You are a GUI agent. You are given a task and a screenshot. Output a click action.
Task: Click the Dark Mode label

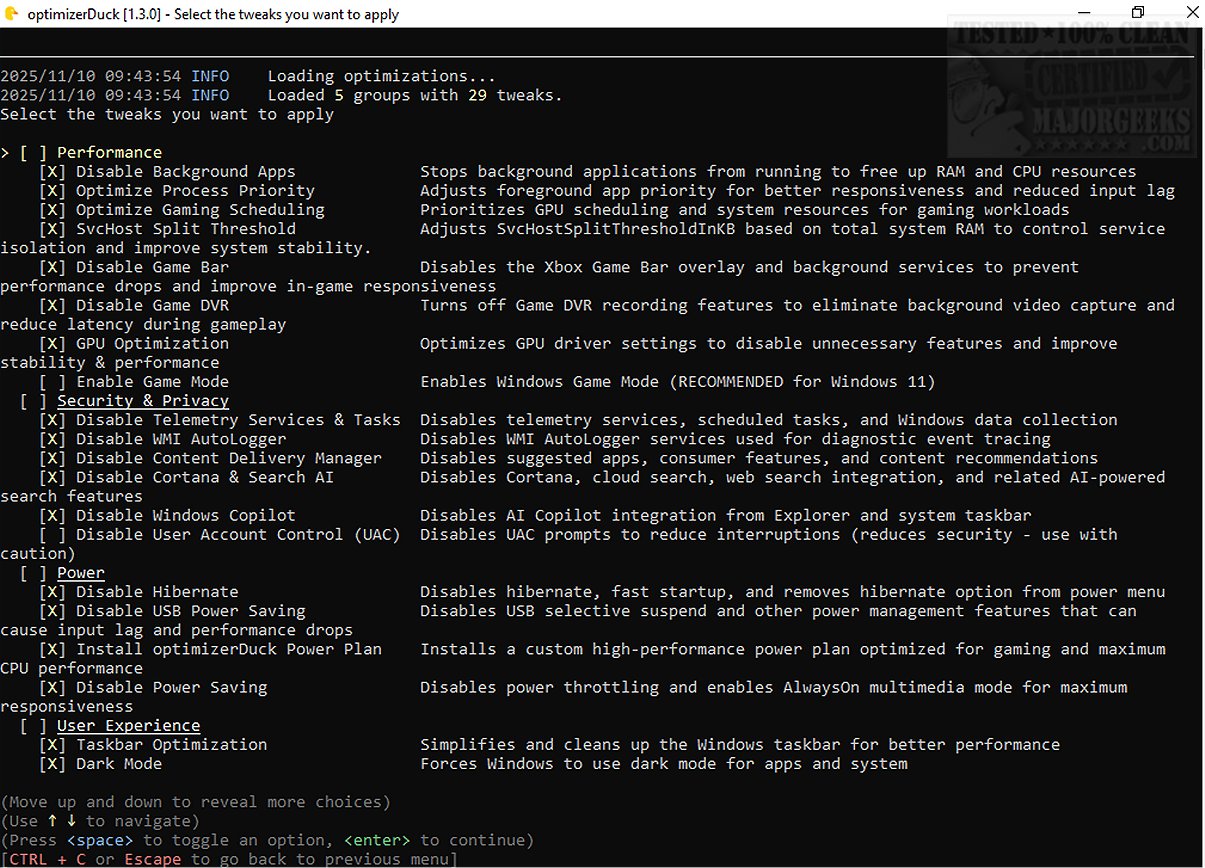tap(119, 764)
